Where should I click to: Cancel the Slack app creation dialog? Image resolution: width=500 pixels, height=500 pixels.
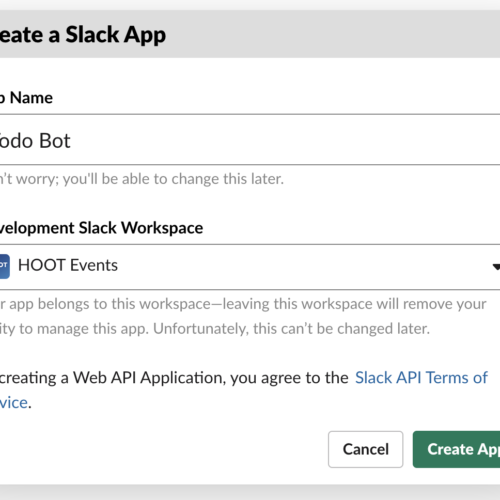coord(366,449)
